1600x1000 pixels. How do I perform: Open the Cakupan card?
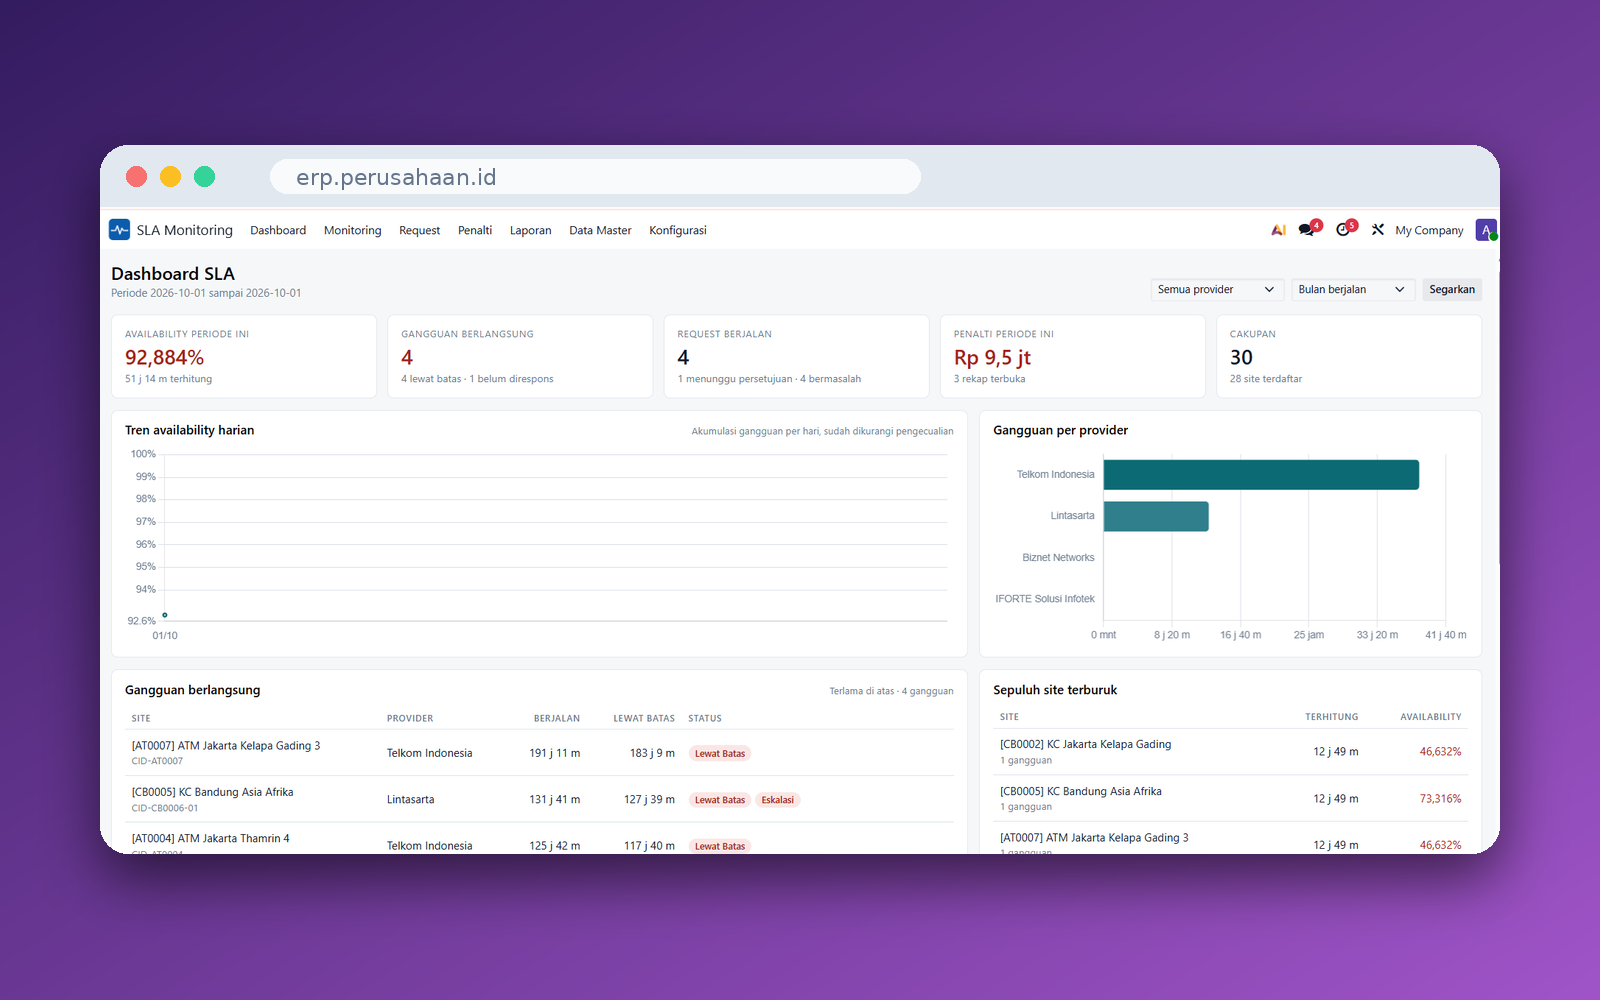(1349, 356)
